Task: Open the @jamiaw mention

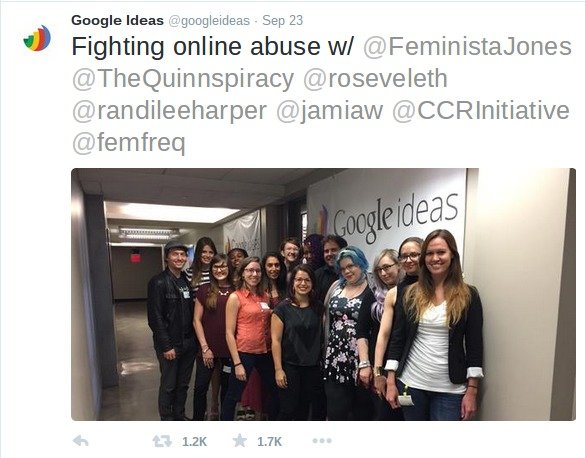Action: [329, 111]
